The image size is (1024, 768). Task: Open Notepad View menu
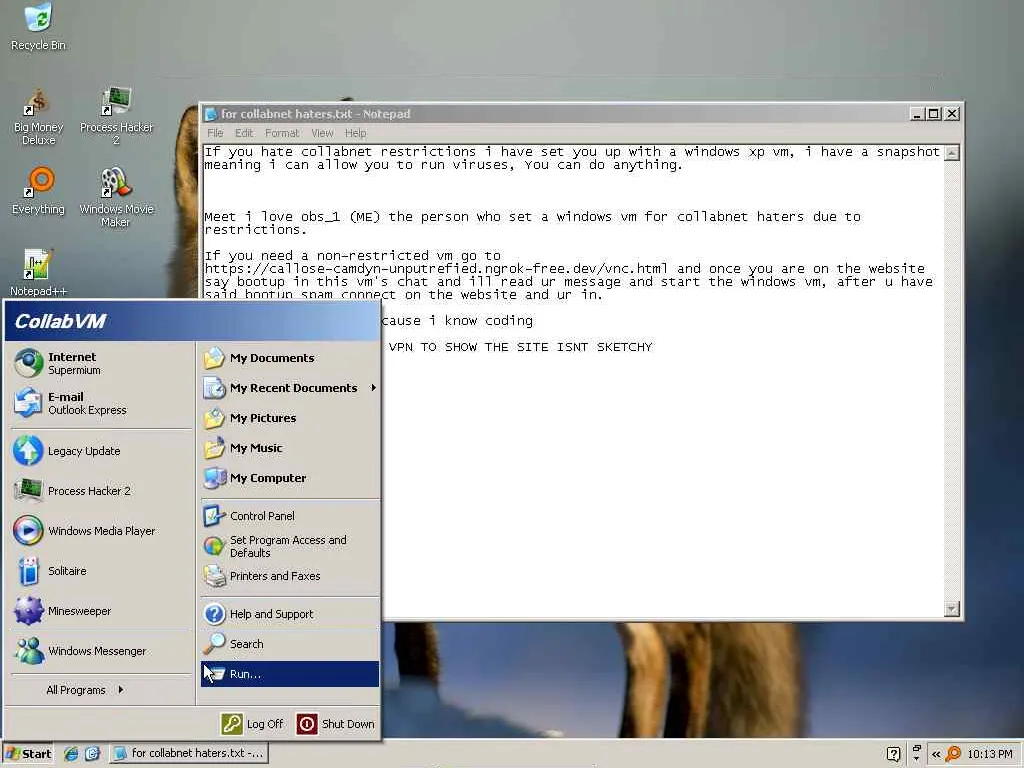(x=322, y=133)
